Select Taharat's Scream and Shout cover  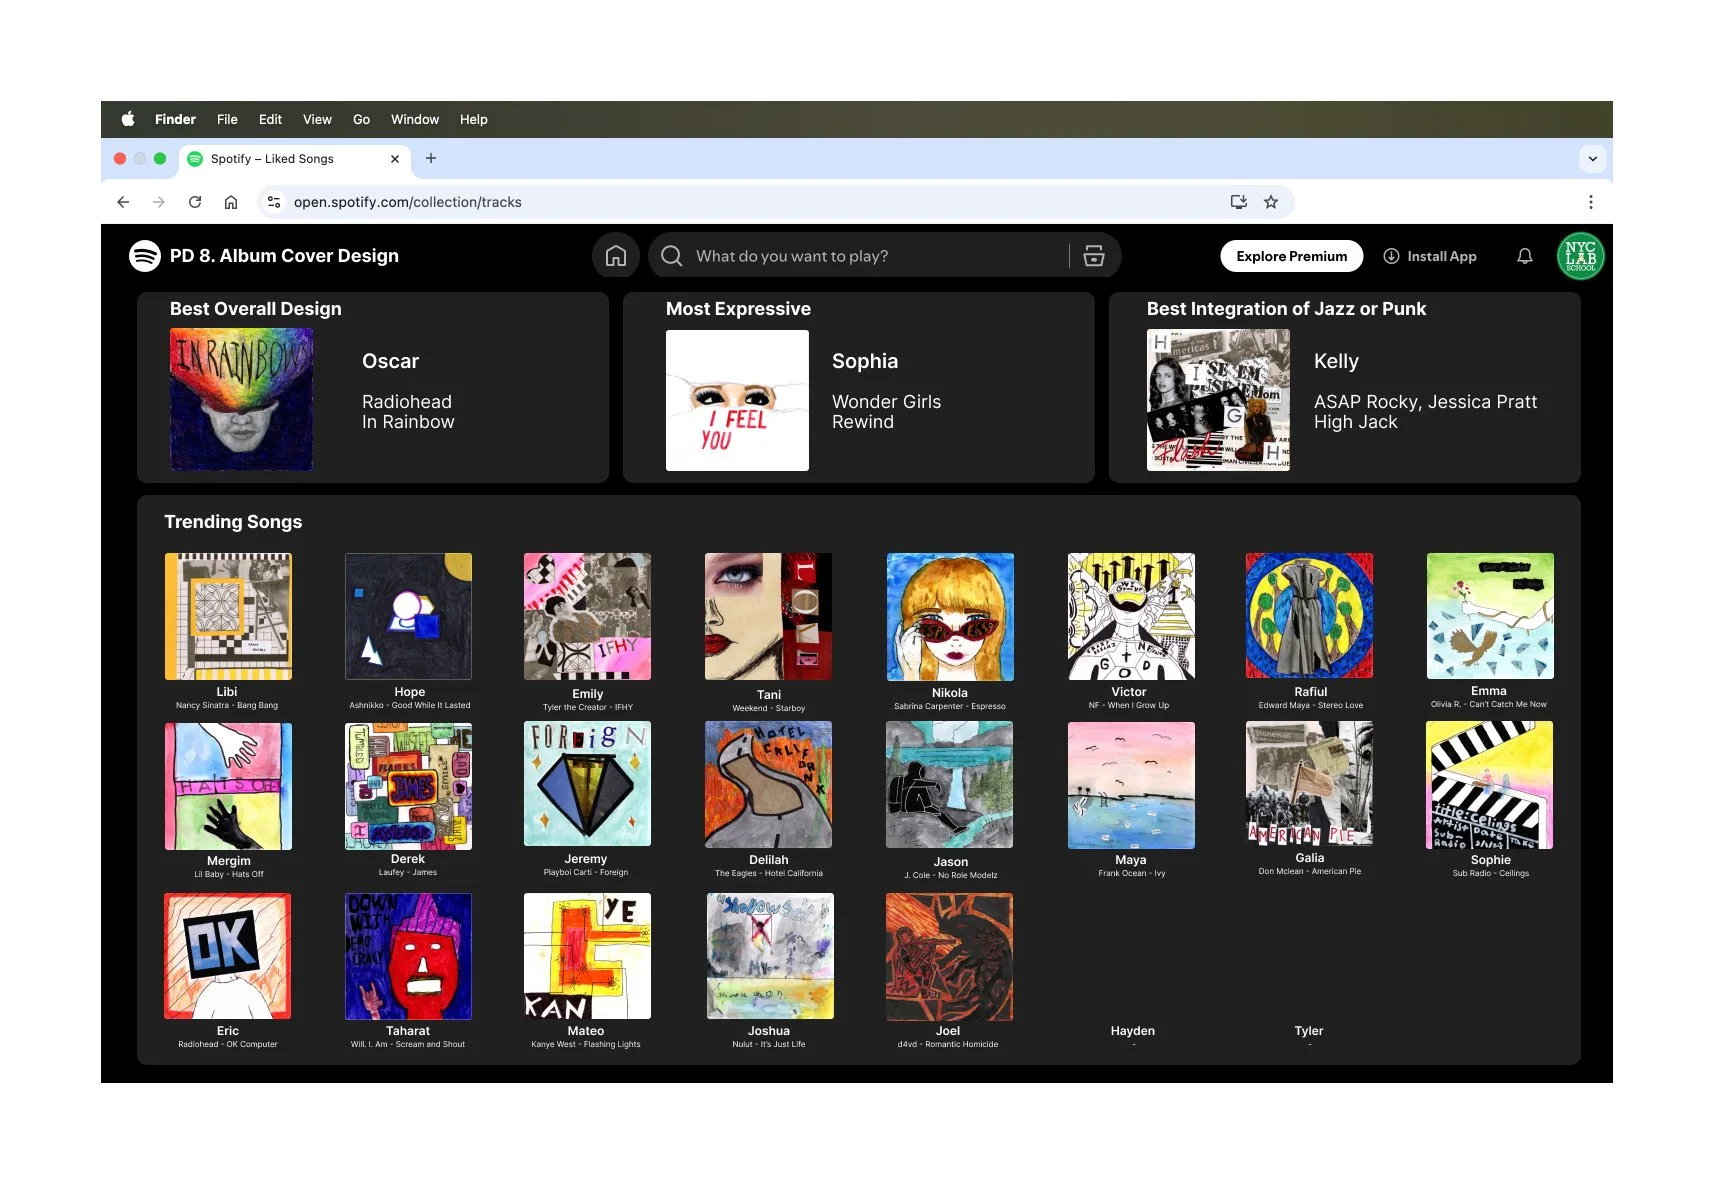pyautogui.click(x=408, y=956)
